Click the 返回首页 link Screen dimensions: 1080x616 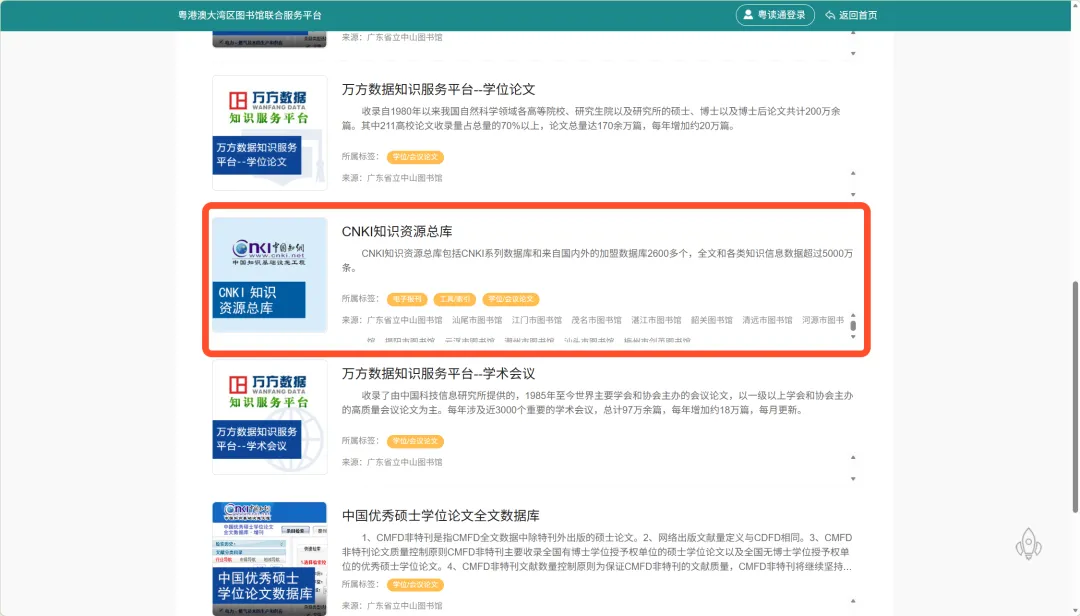851,15
